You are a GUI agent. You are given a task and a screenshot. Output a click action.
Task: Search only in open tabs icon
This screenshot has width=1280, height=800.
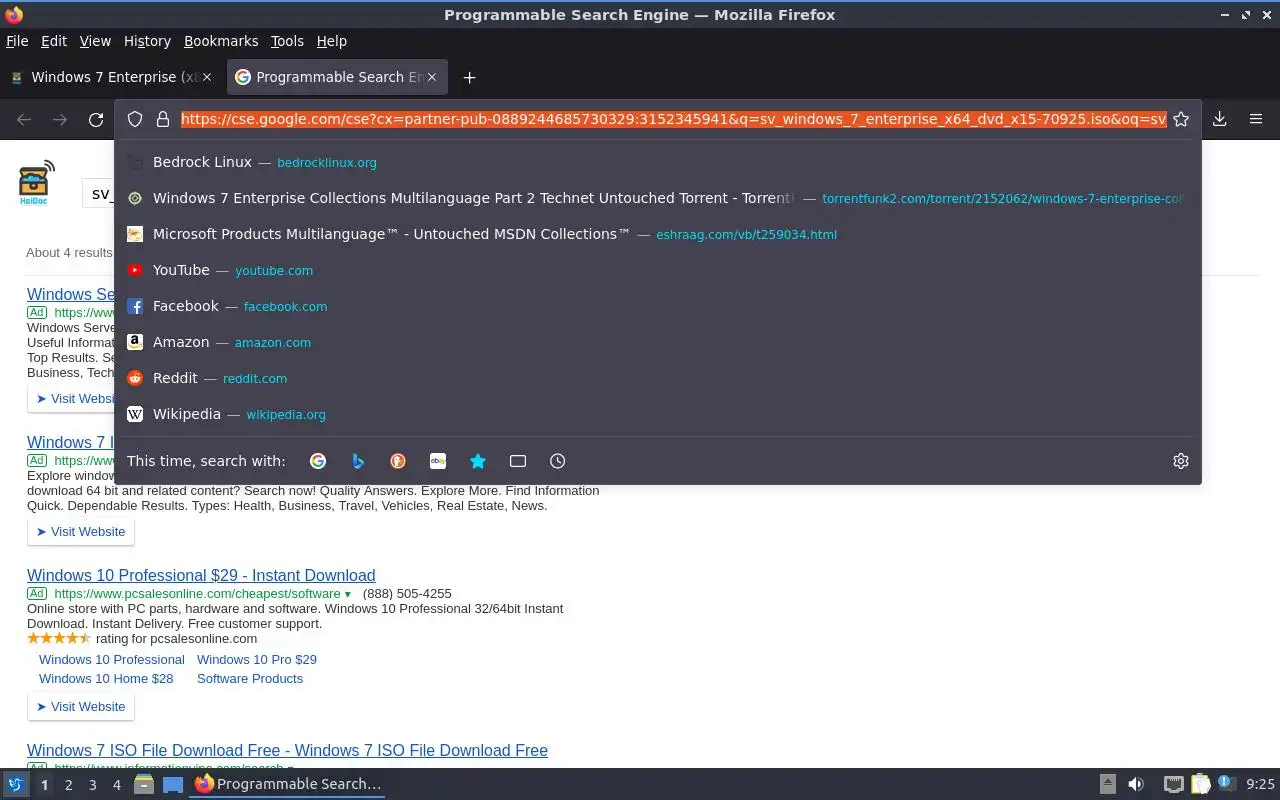click(518, 461)
